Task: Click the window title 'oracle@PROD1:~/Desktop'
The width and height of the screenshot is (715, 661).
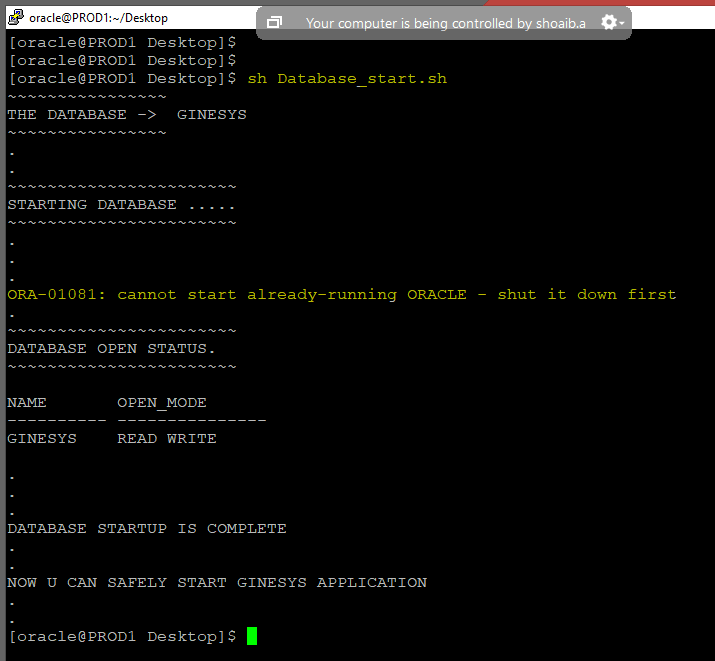Action: [x=98, y=18]
